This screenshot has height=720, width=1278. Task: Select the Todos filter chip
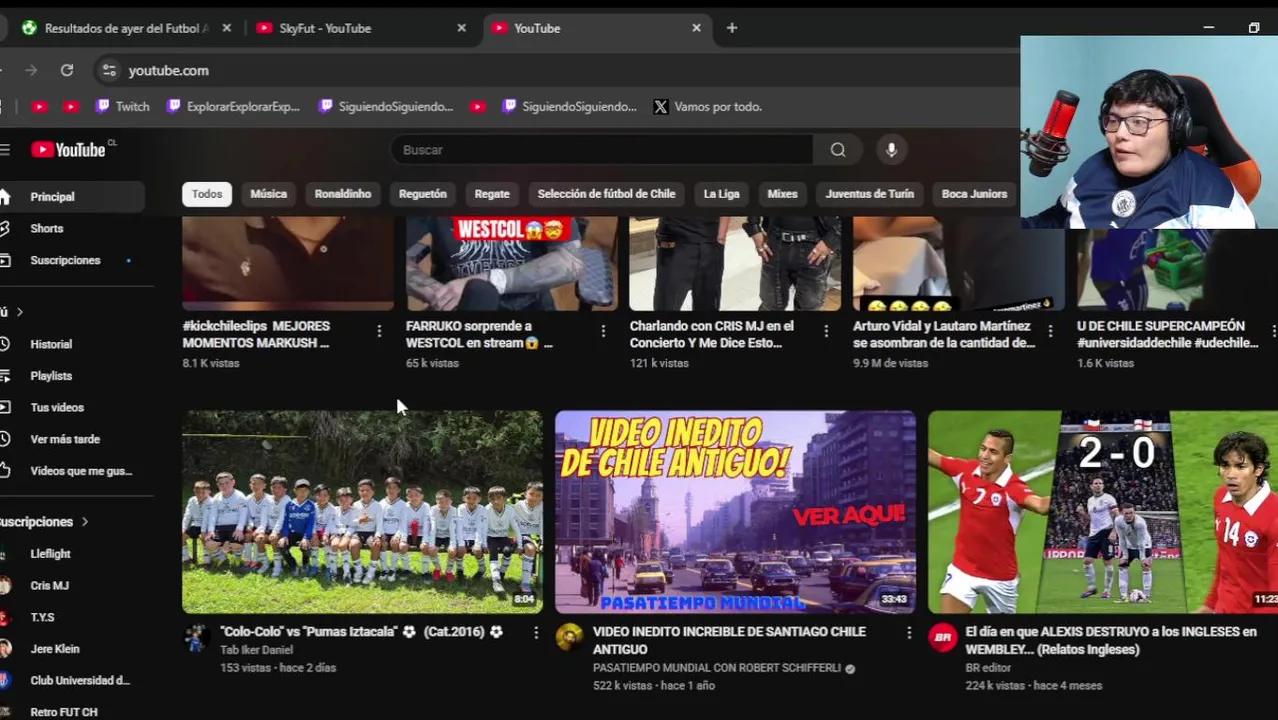(207, 194)
